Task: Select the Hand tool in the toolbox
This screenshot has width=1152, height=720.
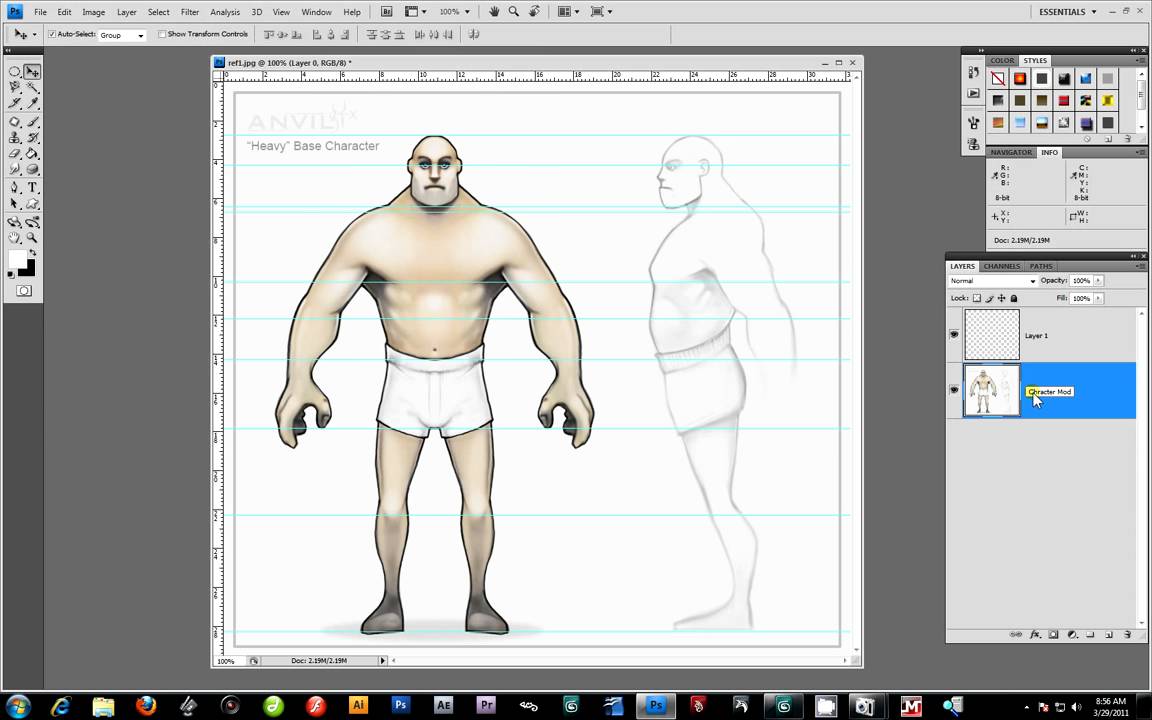Action: click(x=14, y=237)
